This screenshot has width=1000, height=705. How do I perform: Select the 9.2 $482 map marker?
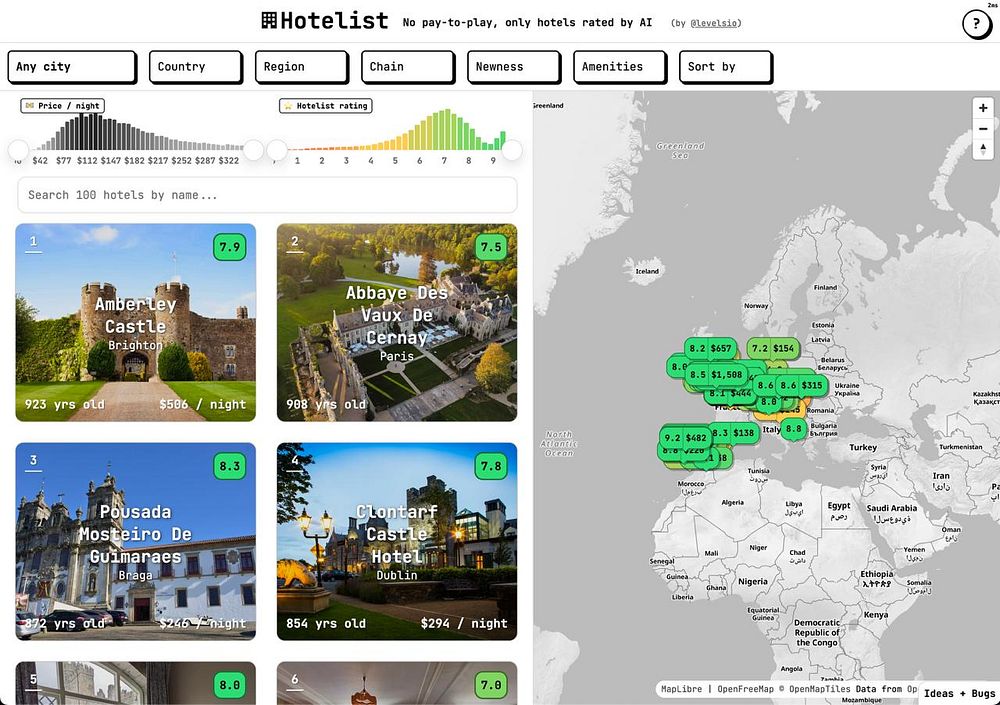point(686,438)
